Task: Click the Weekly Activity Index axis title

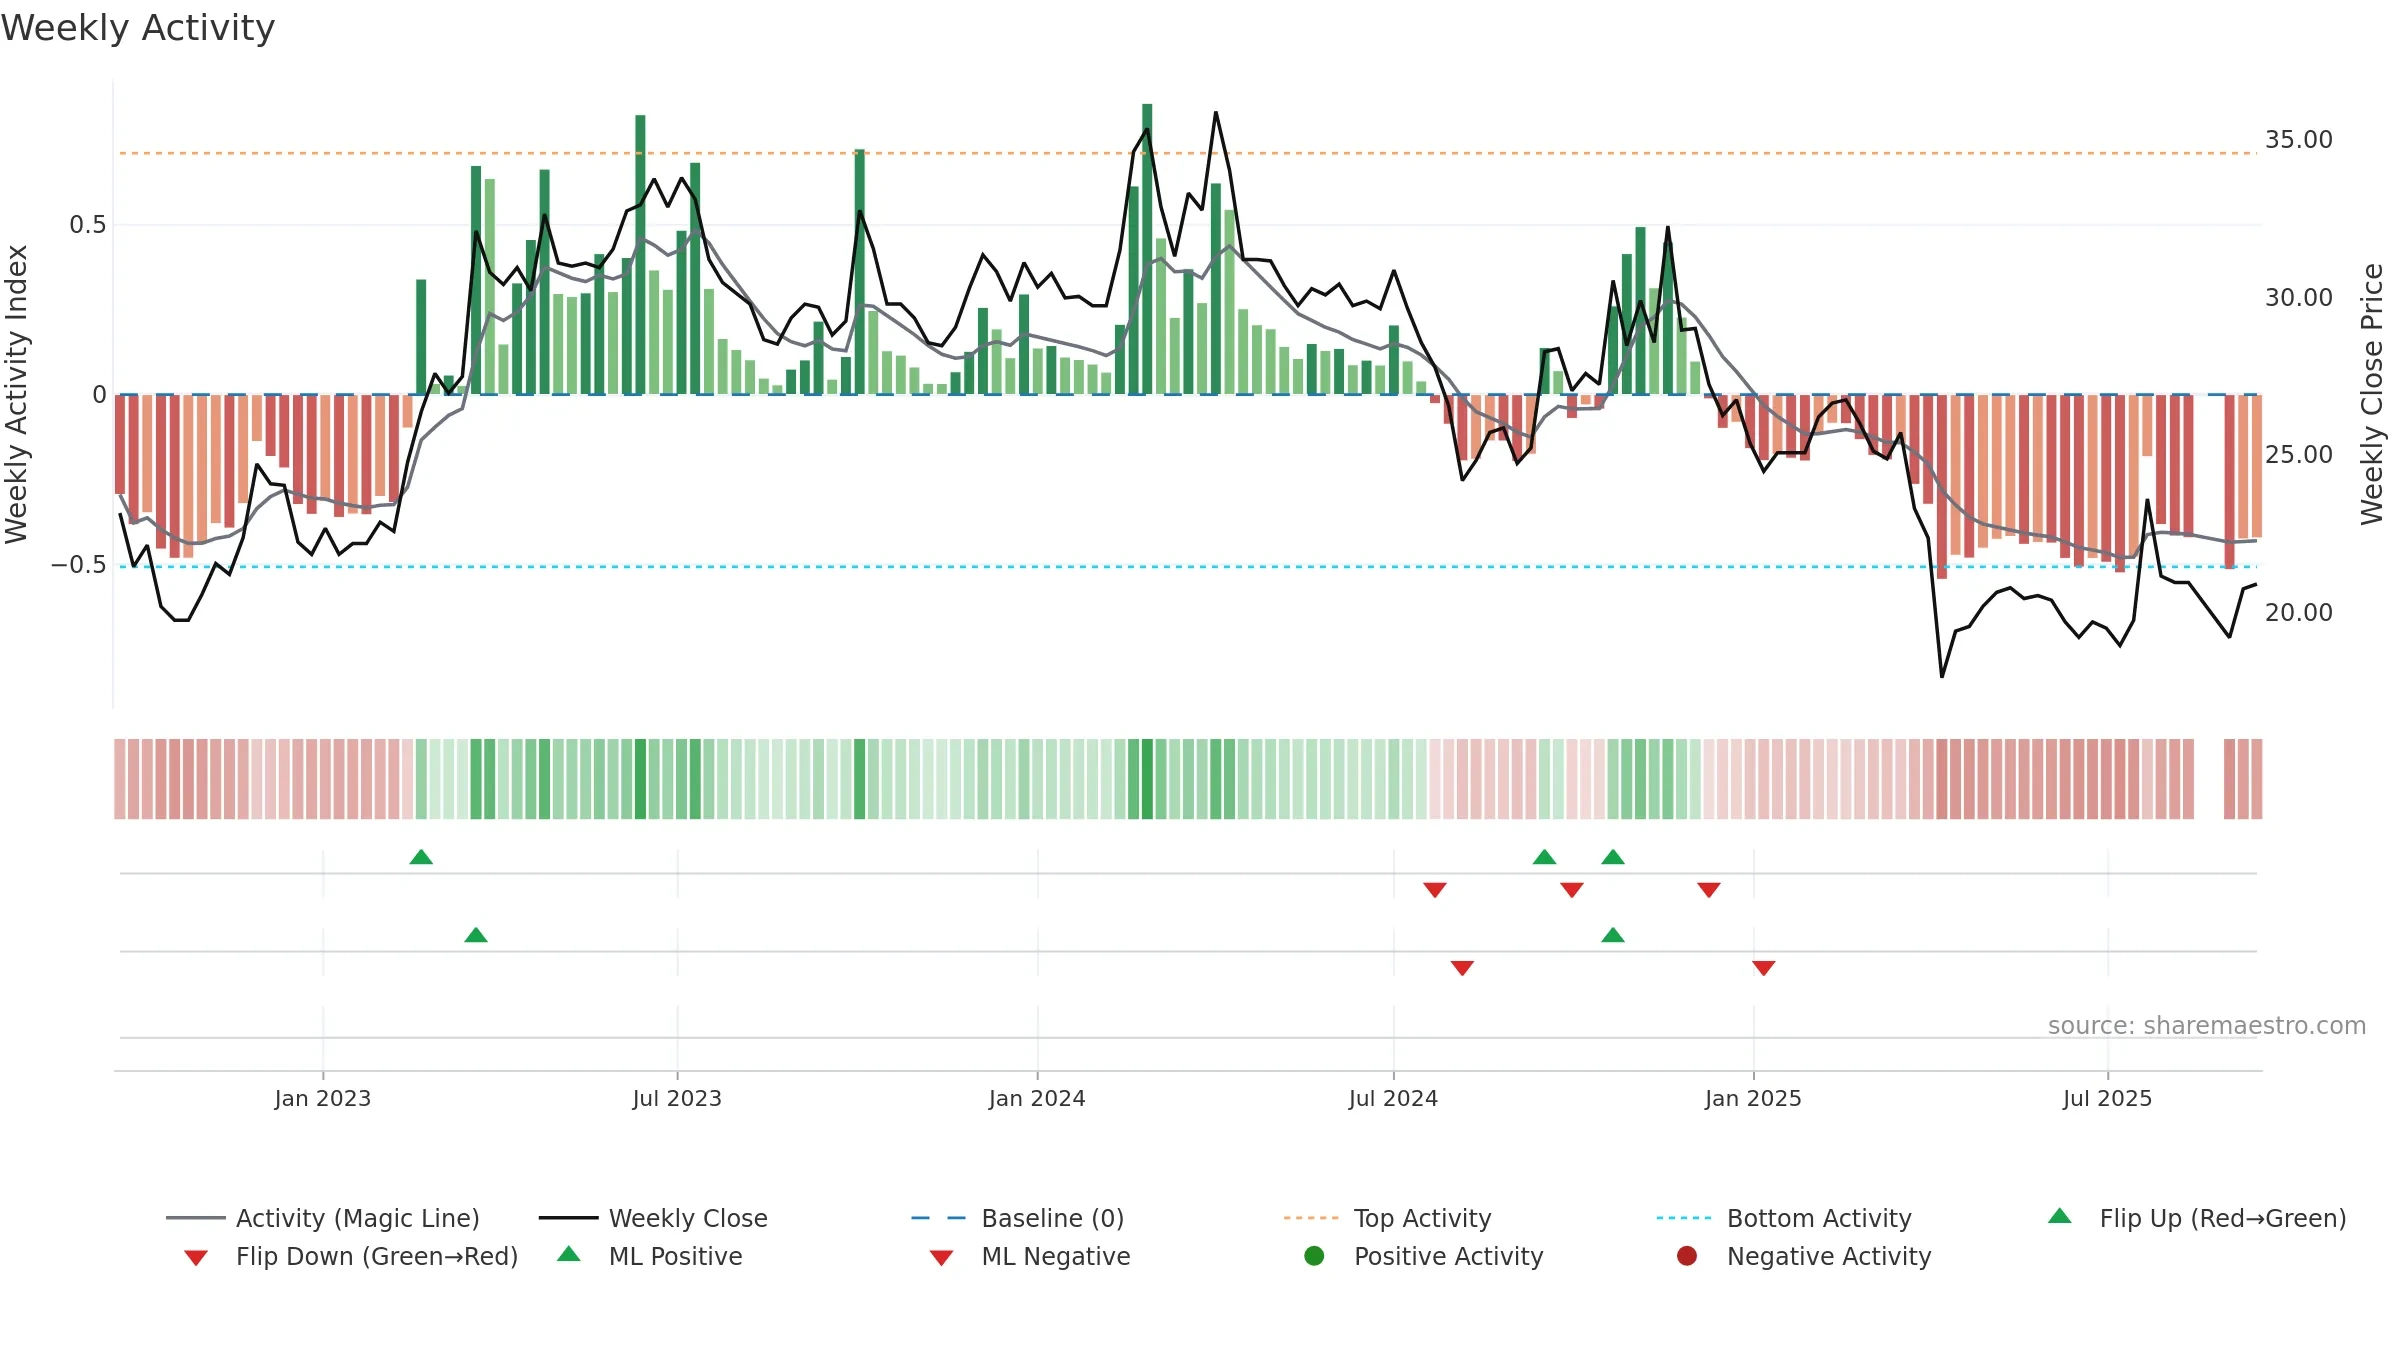Action: [16, 394]
